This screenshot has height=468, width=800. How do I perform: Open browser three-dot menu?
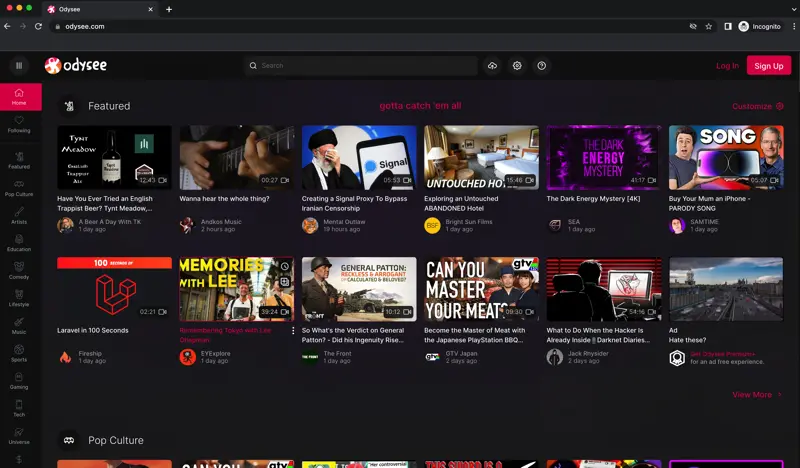pos(794,27)
